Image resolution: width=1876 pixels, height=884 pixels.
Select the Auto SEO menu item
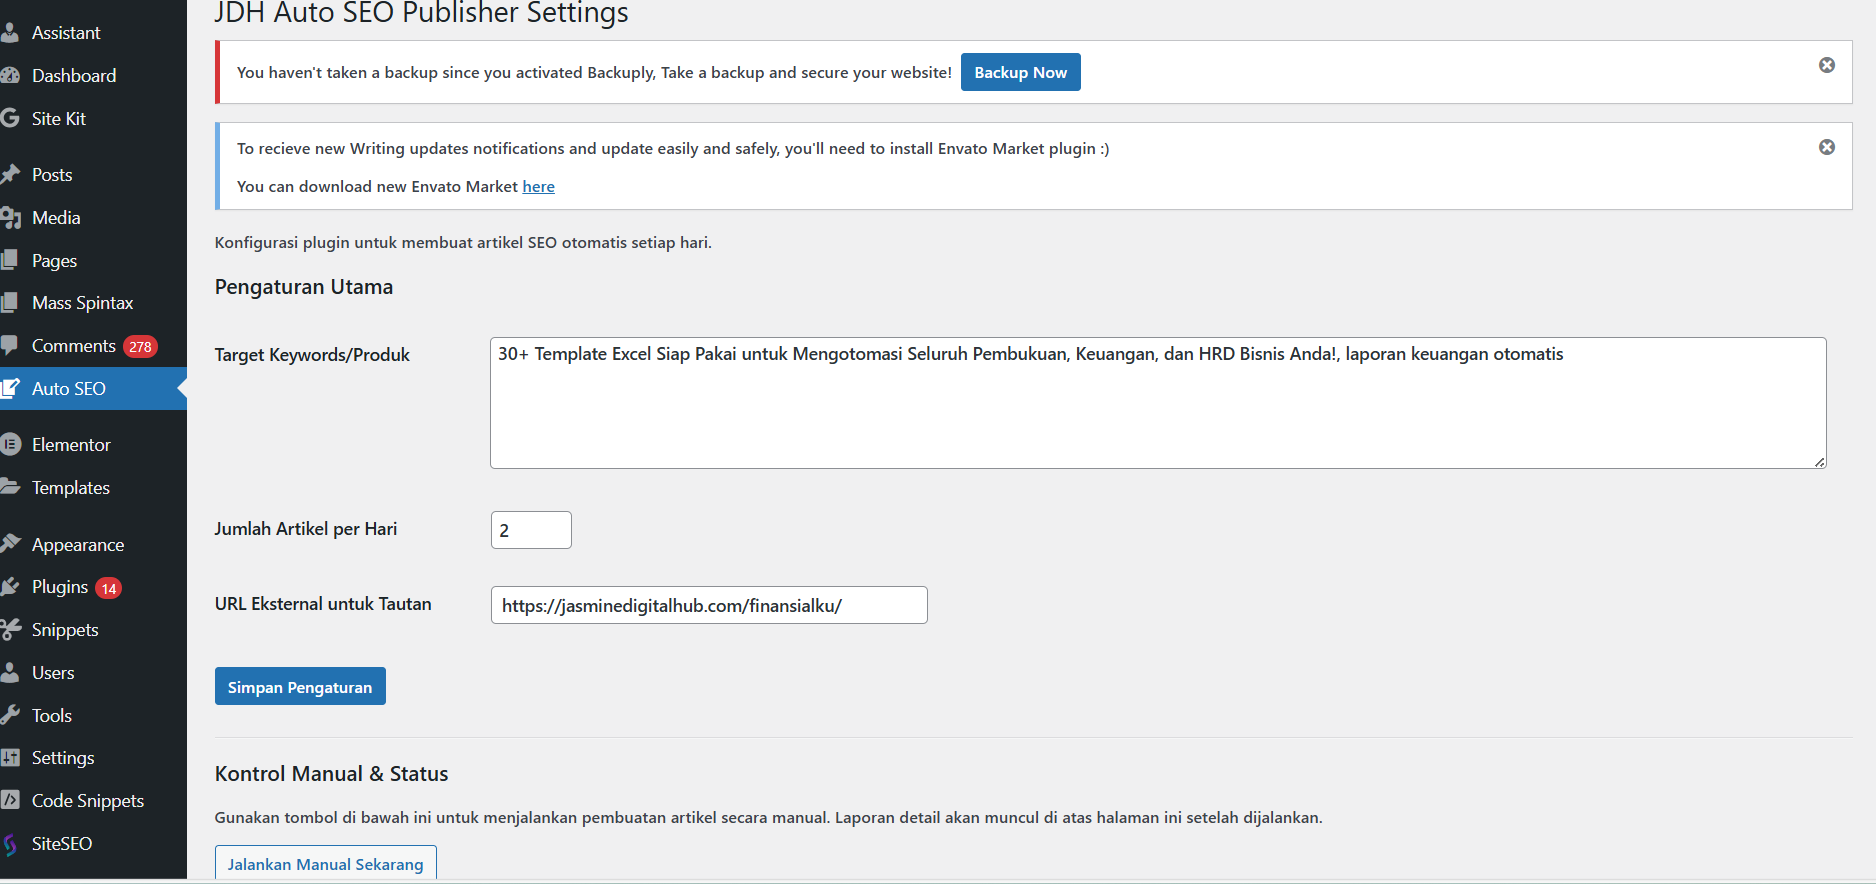coord(93,389)
